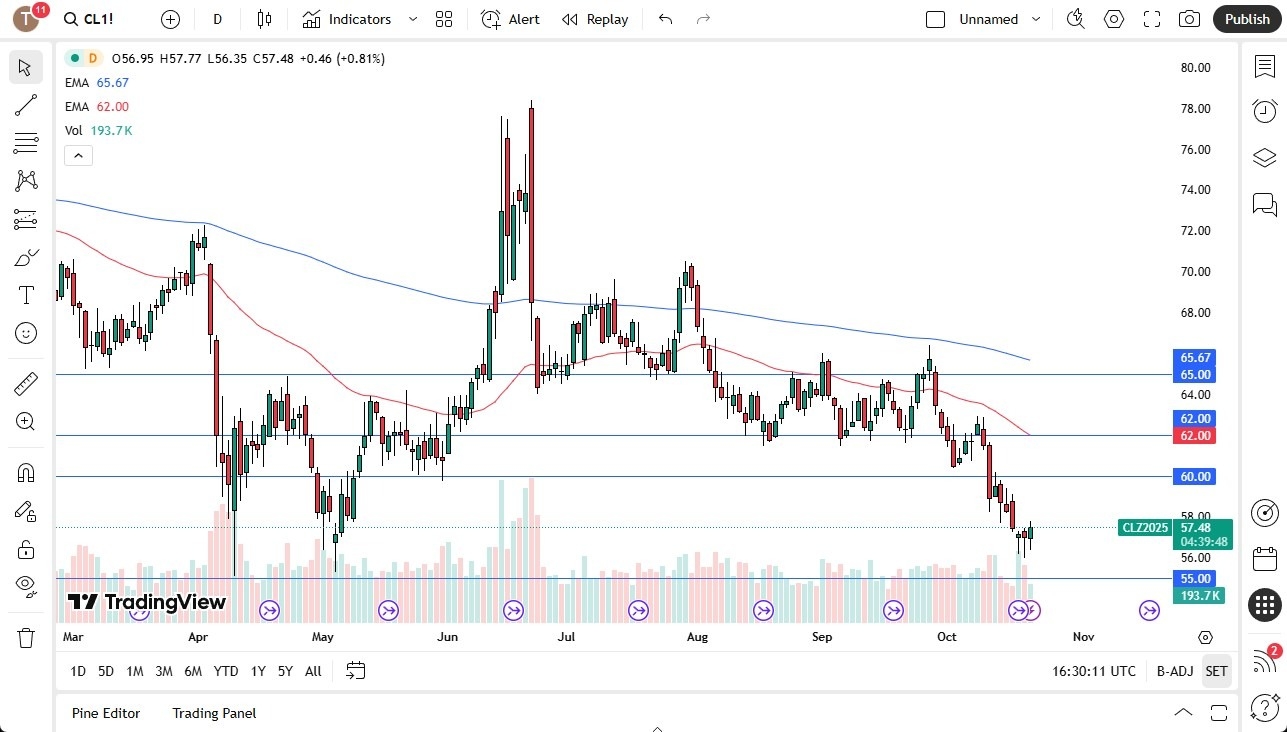Select the 1Y timeframe
Image resolution: width=1287 pixels, height=732 pixels.
(257, 671)
